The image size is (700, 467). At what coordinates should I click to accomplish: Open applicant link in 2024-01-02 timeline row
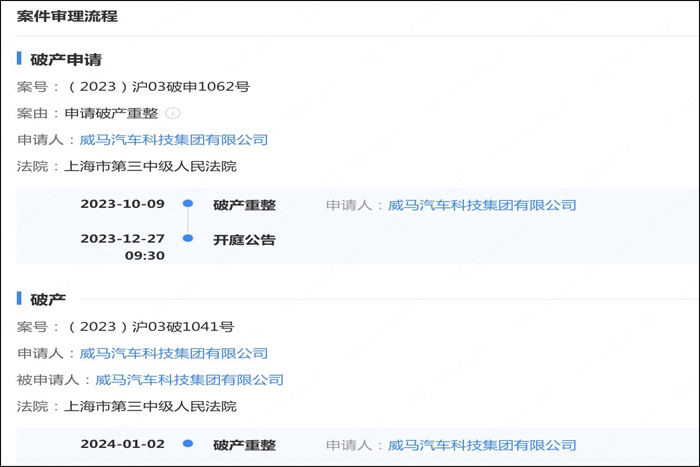482,445
